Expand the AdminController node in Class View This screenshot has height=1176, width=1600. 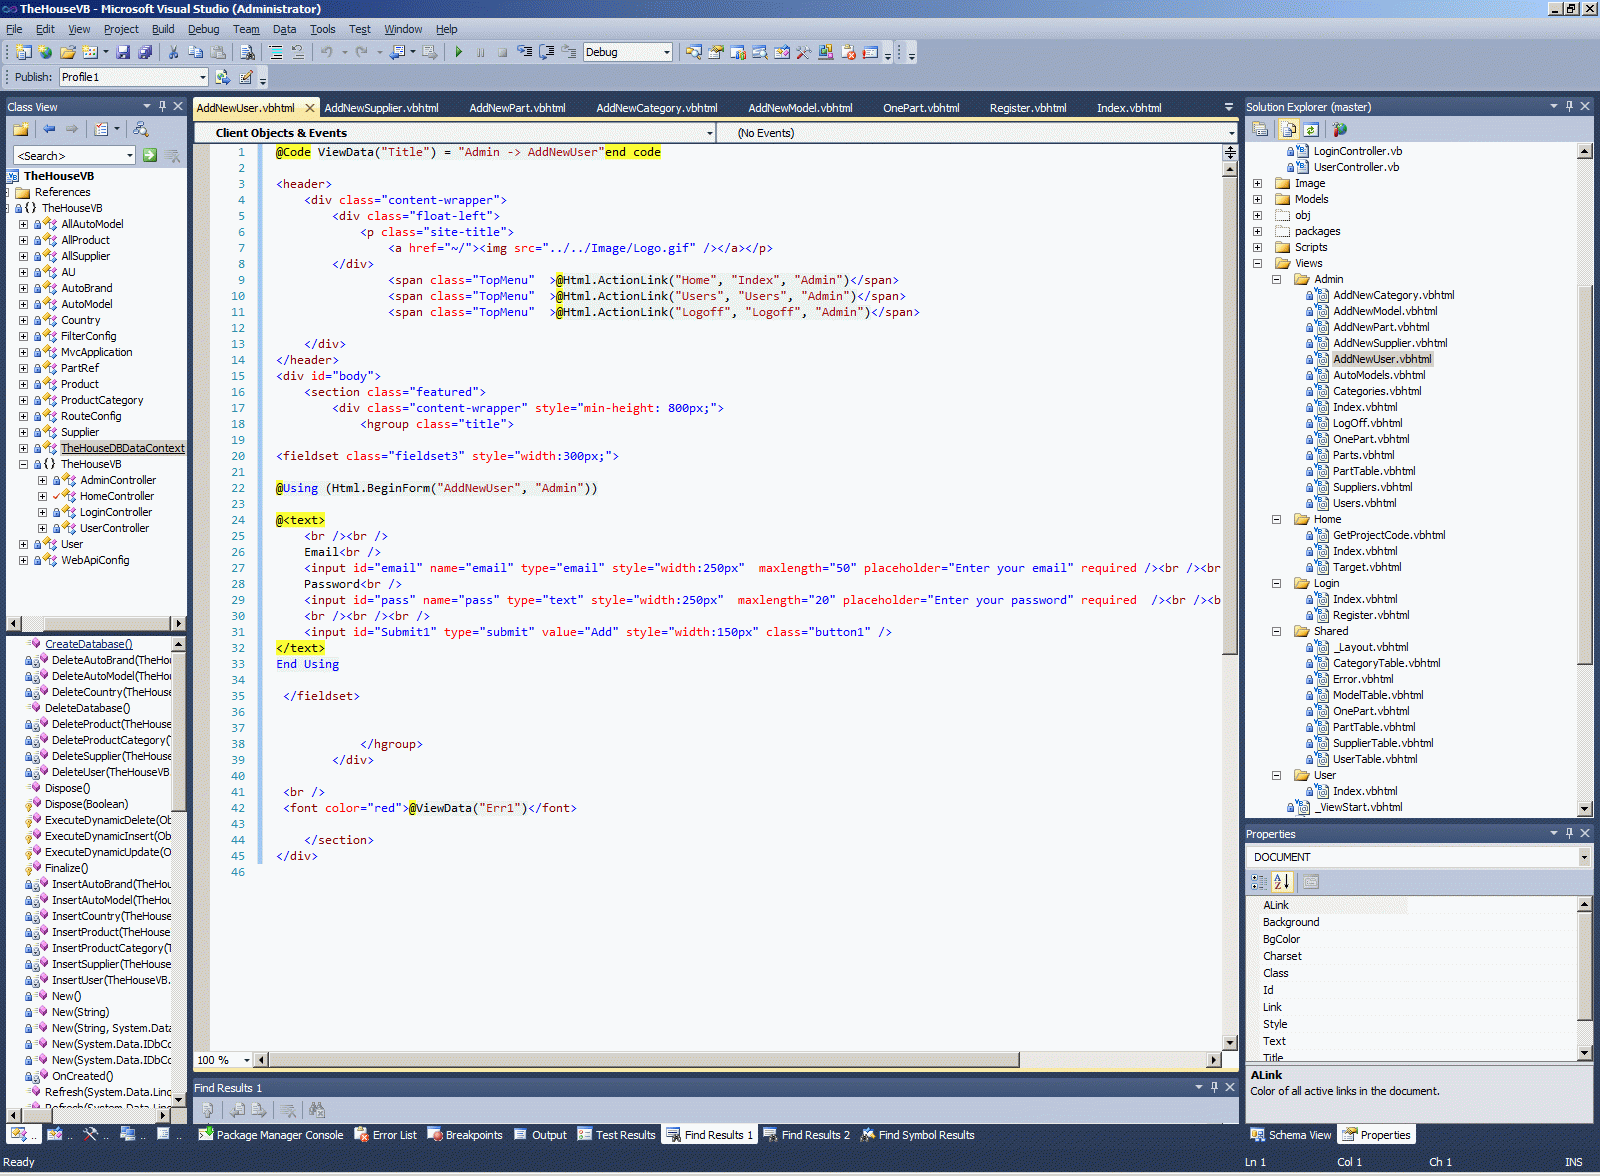(42, 480)
